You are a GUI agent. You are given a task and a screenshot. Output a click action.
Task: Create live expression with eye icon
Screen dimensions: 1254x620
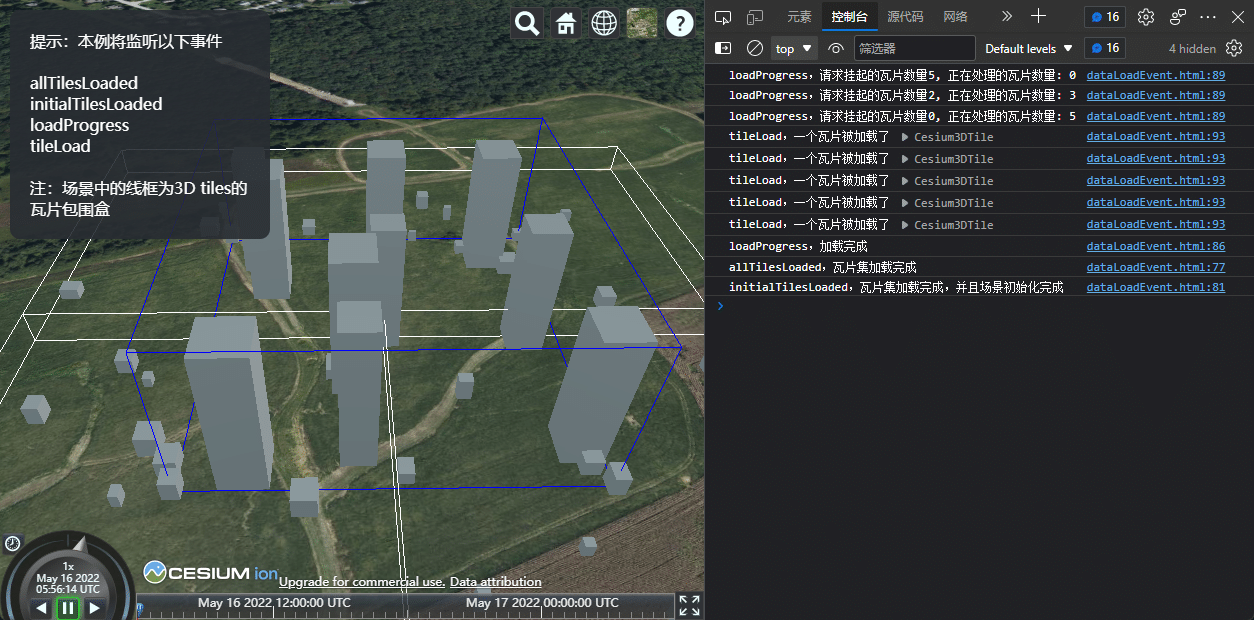click(x=836, y=48)
